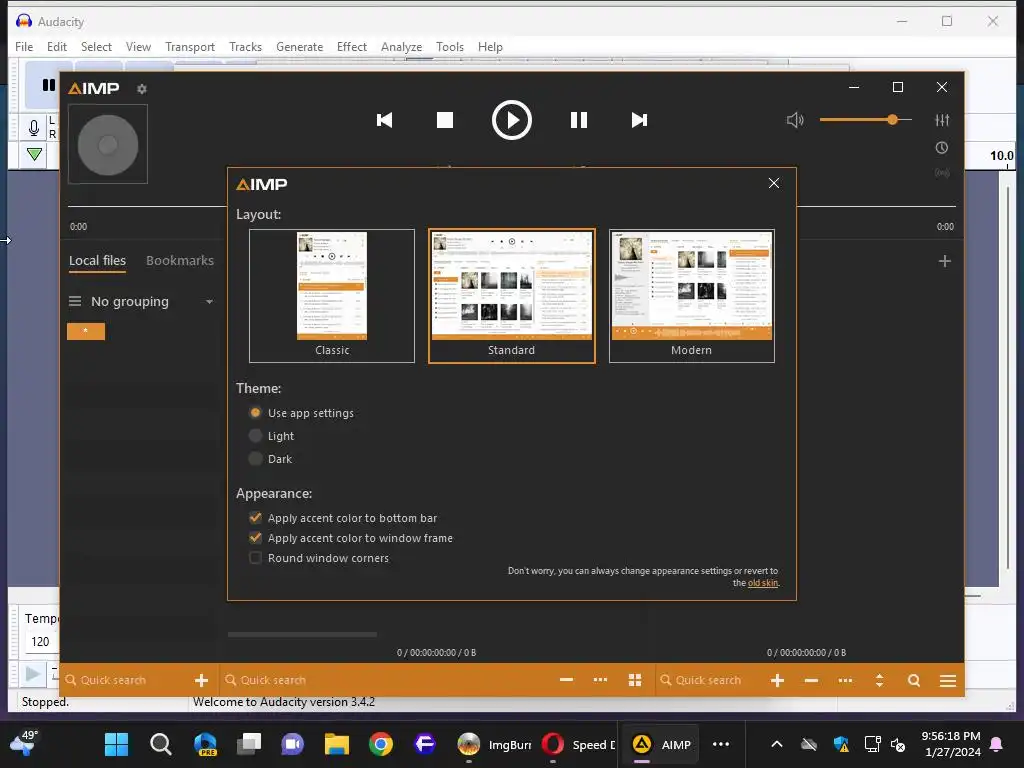Image resolution: width=1024 pixels, height=768 pixels.
Task: Click the magnifier search icon in bottom bar
Action: click(914, 680)
